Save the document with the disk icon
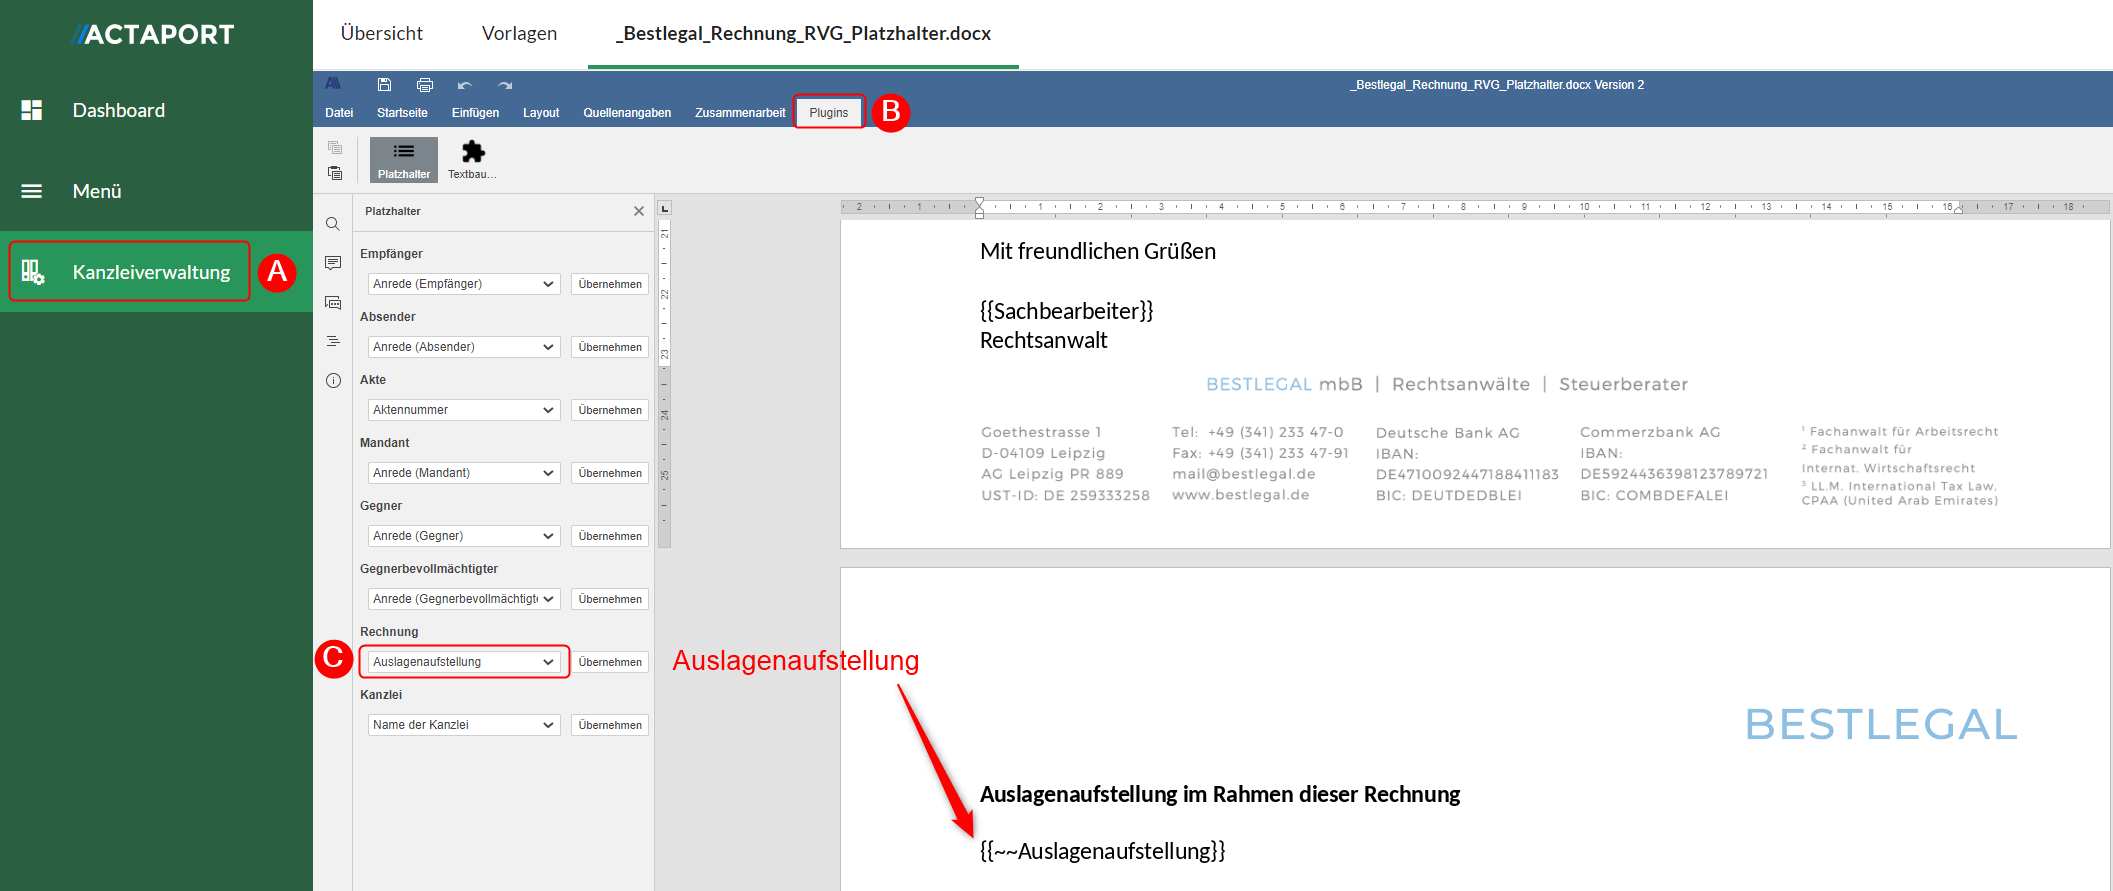Viewport: 2113px width, 891px height. tap(384, 85)
